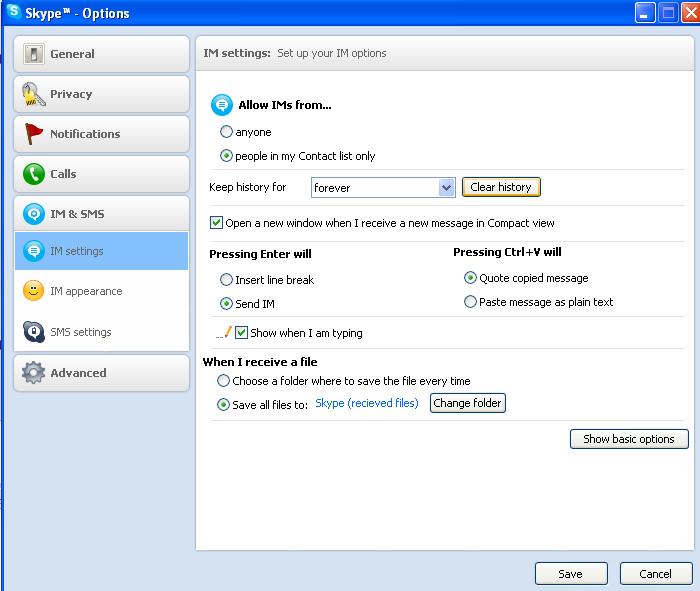The image size is (700, 591).
Task: Click Show basic options button
Action: pyautogui.click(x=629, y=439)
